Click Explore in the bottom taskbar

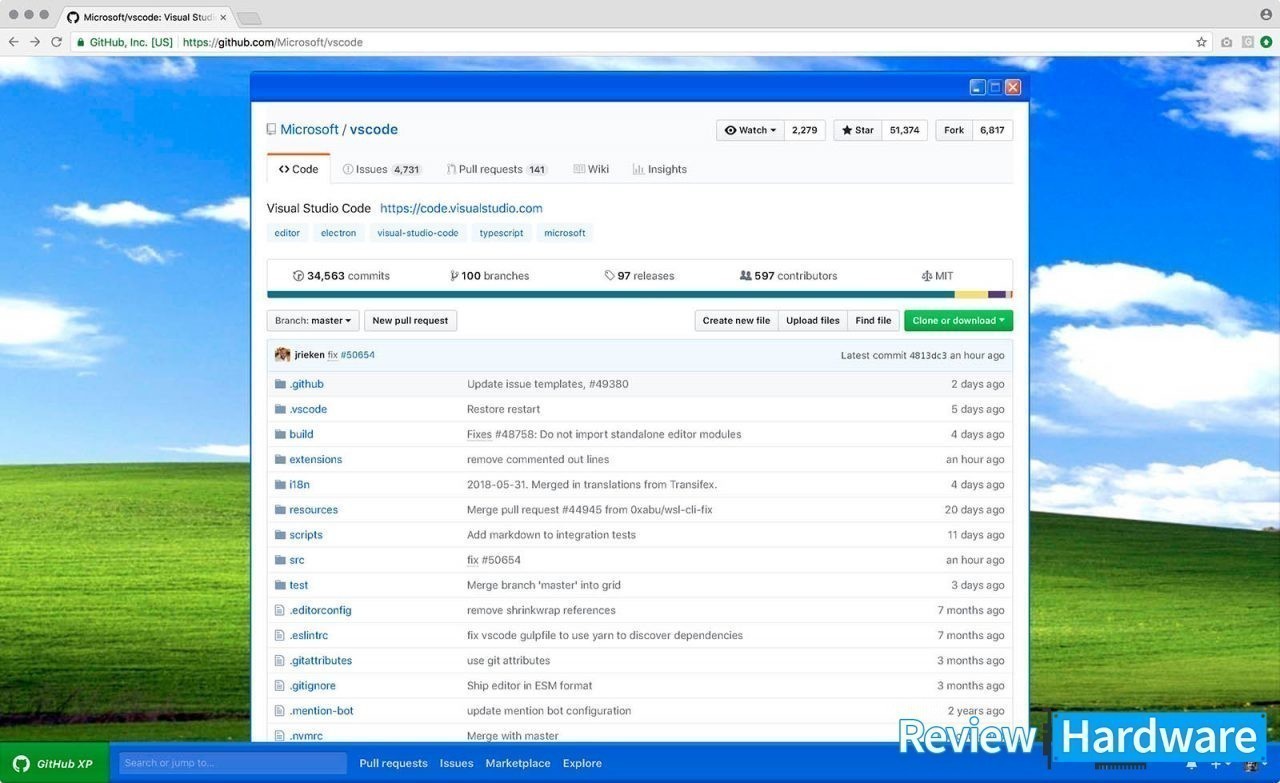pos(582,764)
